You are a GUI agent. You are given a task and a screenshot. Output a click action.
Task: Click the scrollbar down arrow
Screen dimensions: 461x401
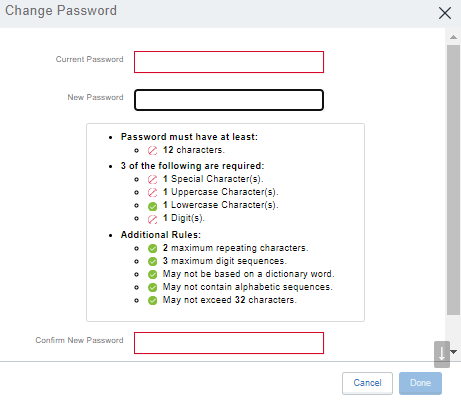pos(454,352)
